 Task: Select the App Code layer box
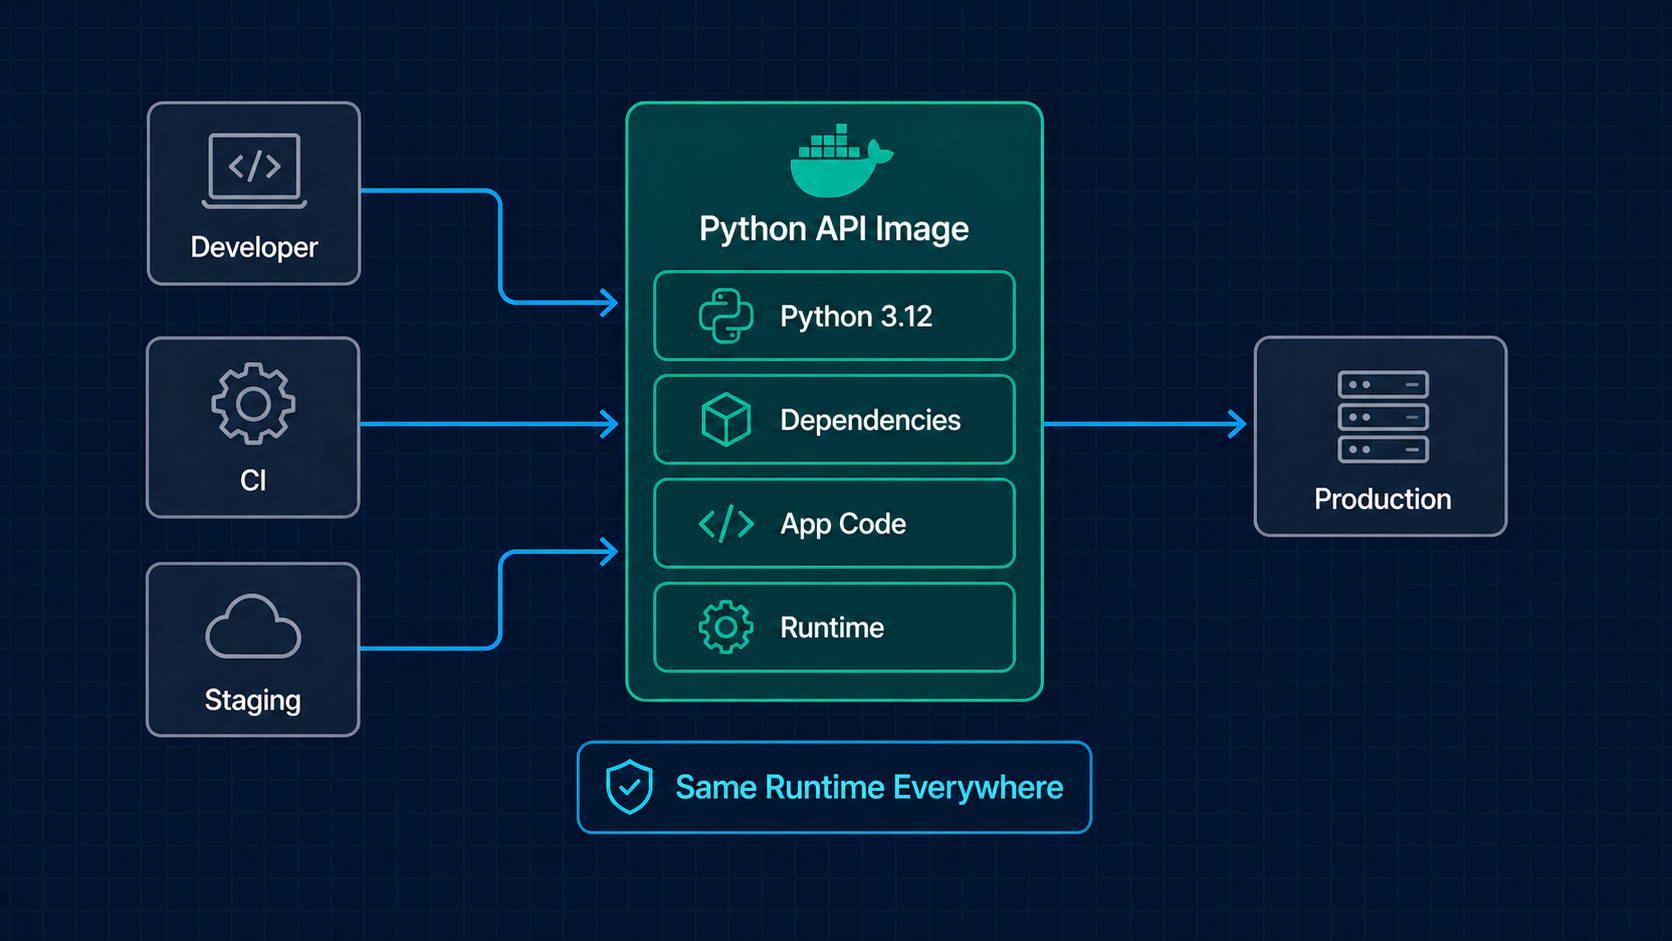tap(834, 523)
